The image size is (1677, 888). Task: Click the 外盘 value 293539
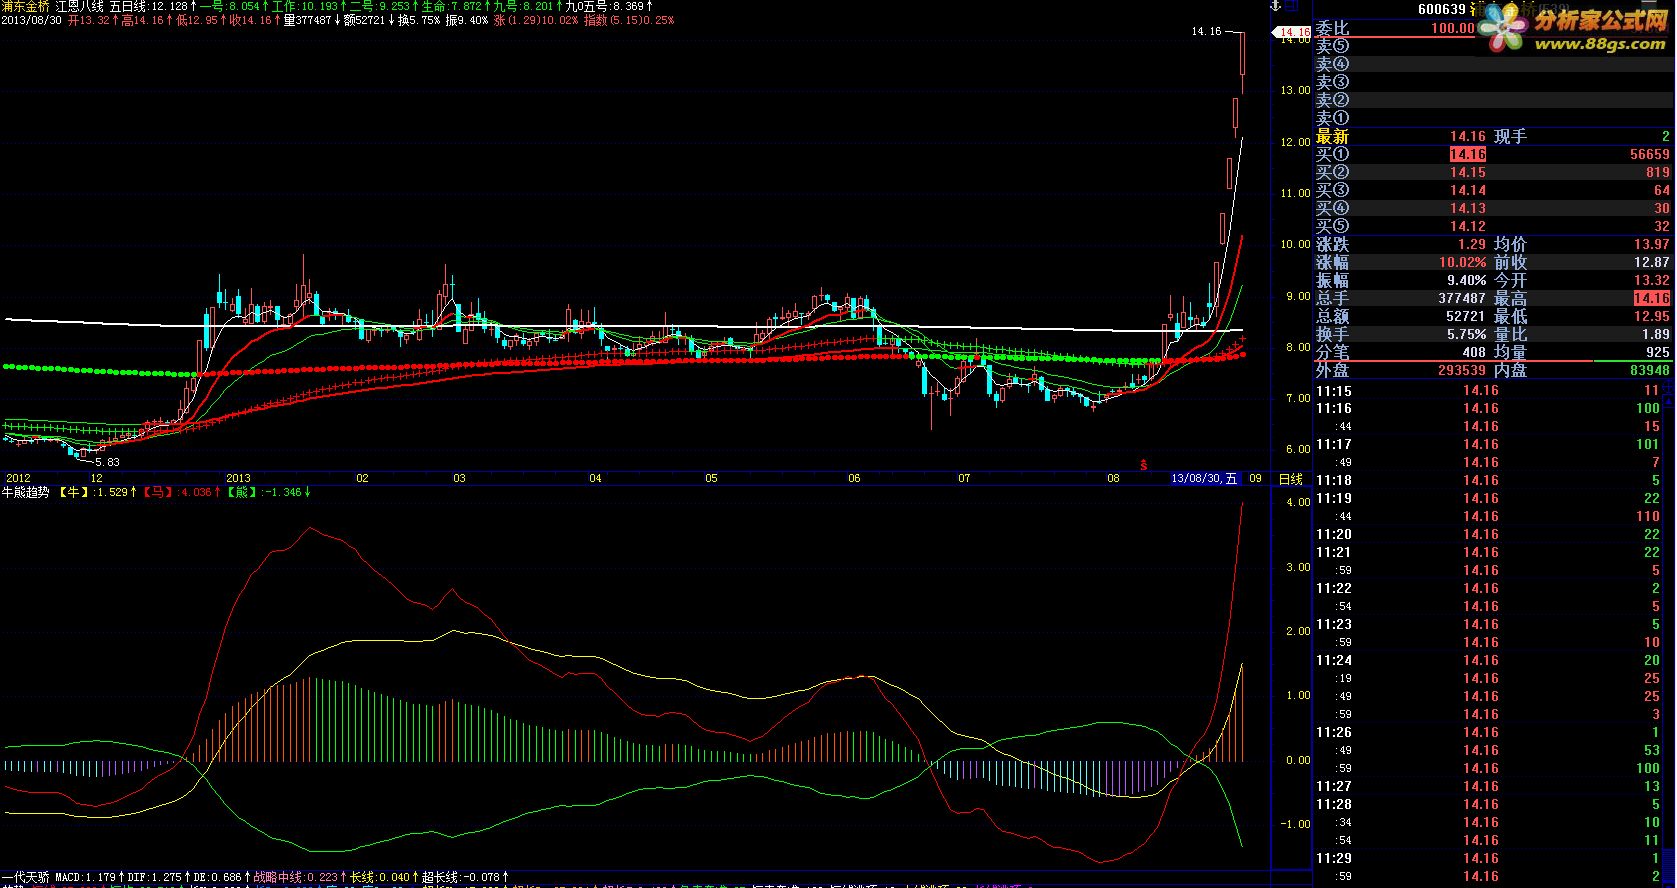point(1462,370)
